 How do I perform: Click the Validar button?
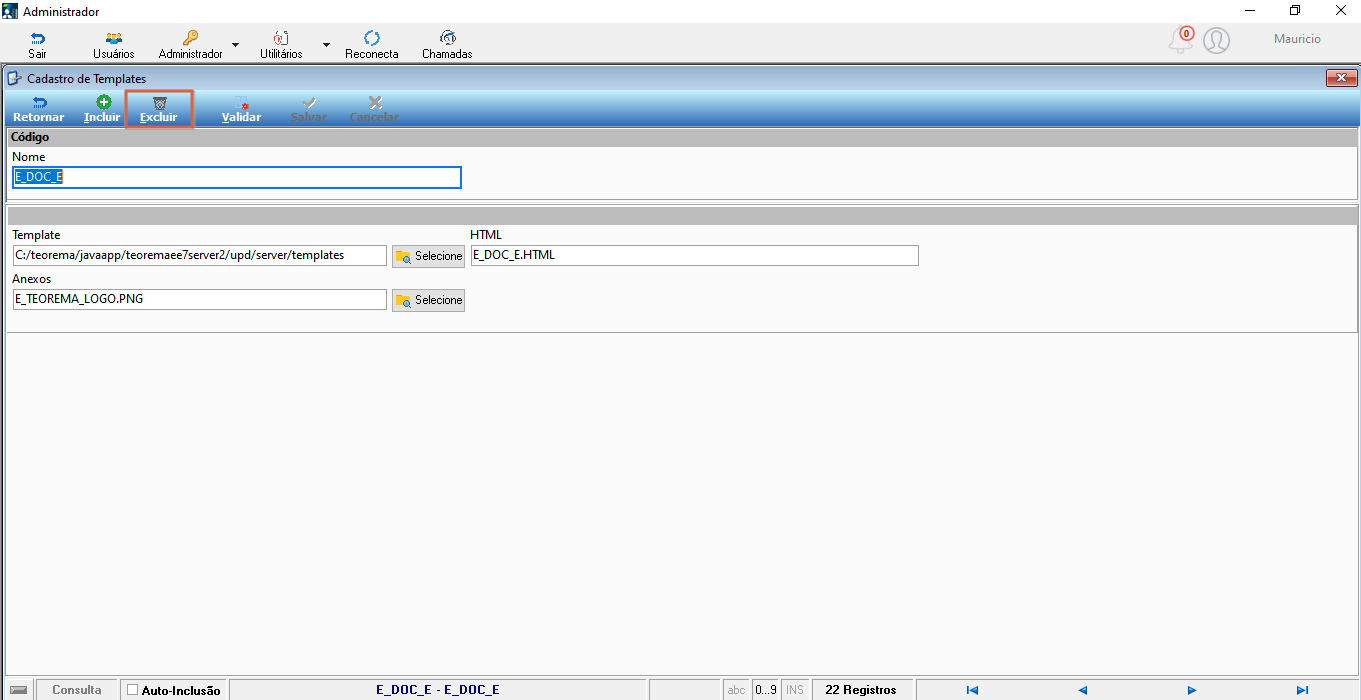click(x=241, y=109)
